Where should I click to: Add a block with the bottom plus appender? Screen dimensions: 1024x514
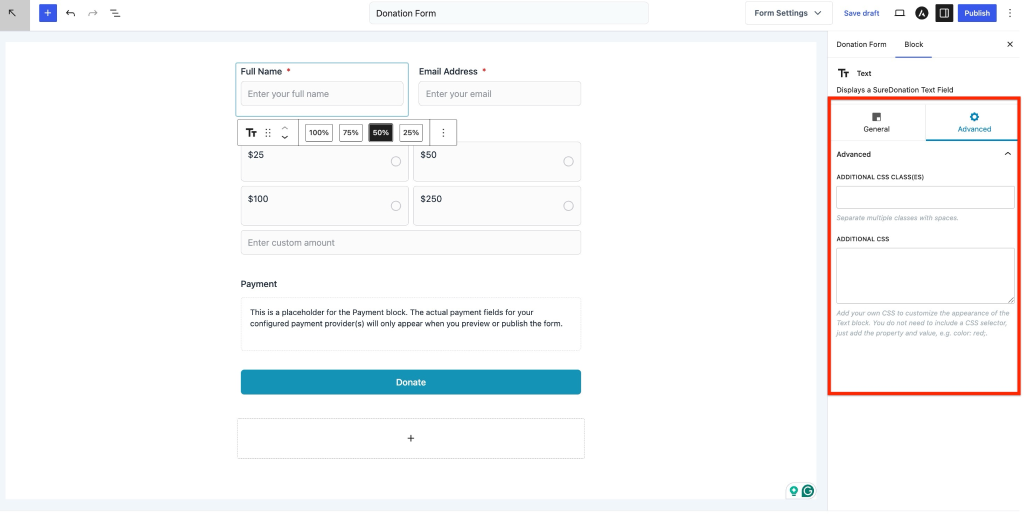411,438
